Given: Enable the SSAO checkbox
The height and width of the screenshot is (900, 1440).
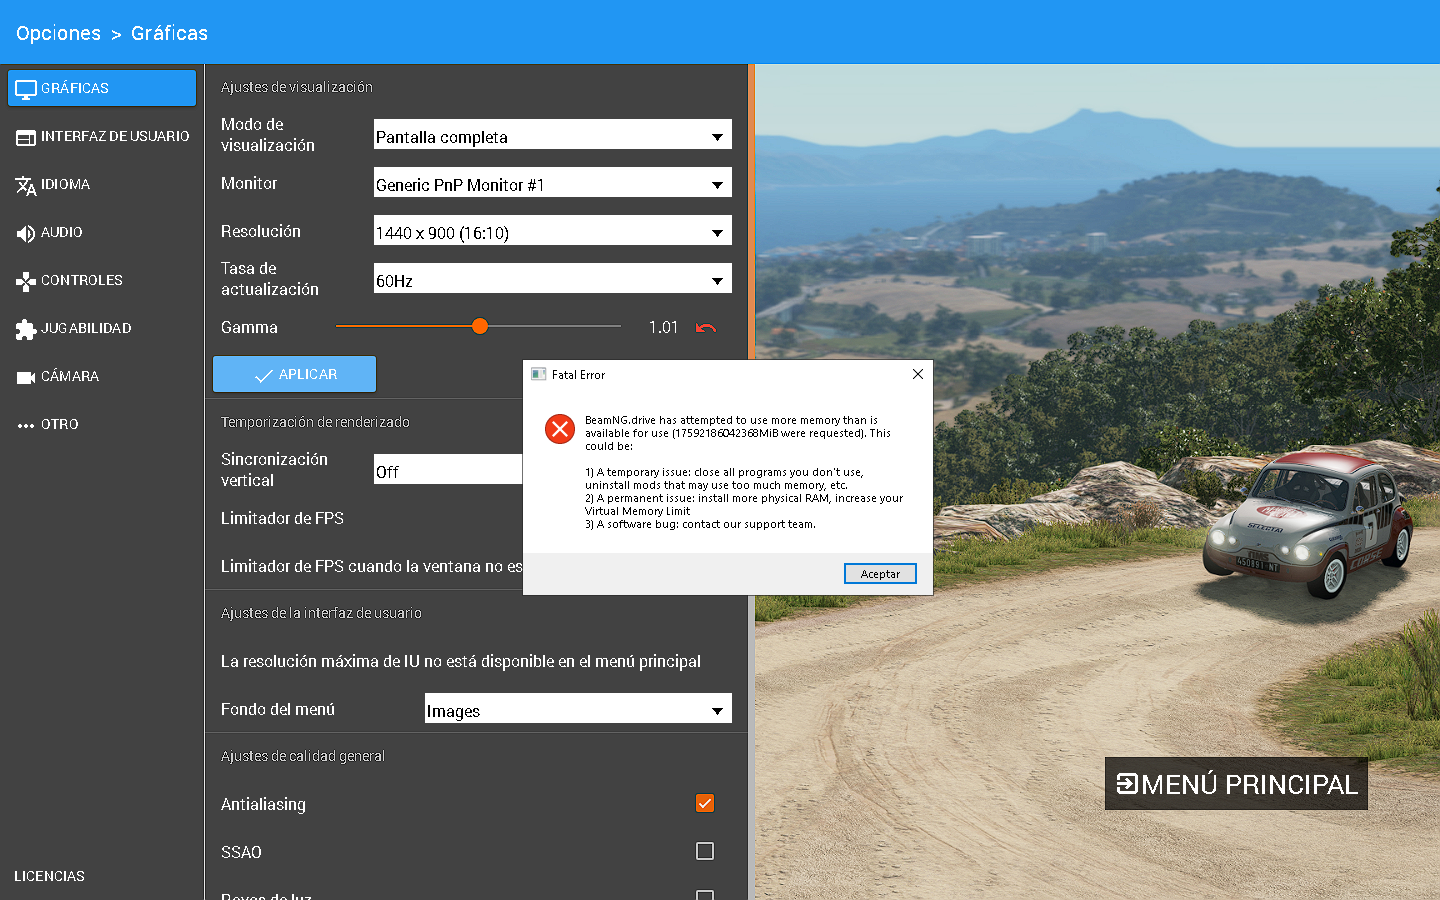Looking at the screenshot, I should (705, 851).
